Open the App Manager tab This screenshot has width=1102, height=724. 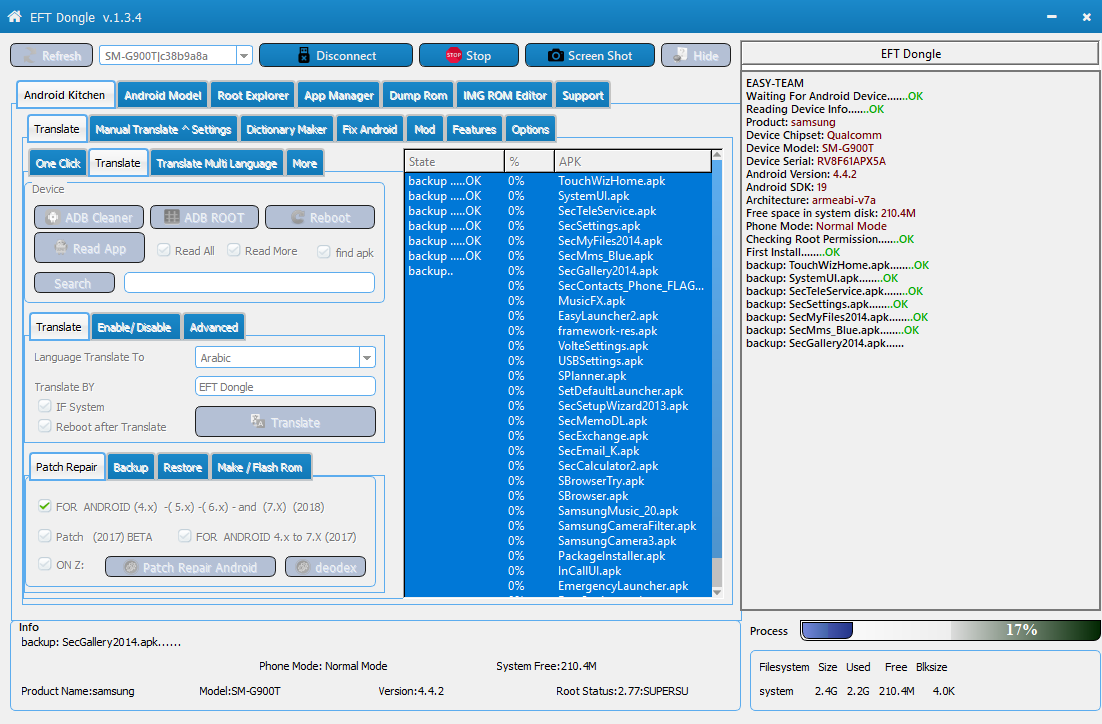click(x=339, y=95)
